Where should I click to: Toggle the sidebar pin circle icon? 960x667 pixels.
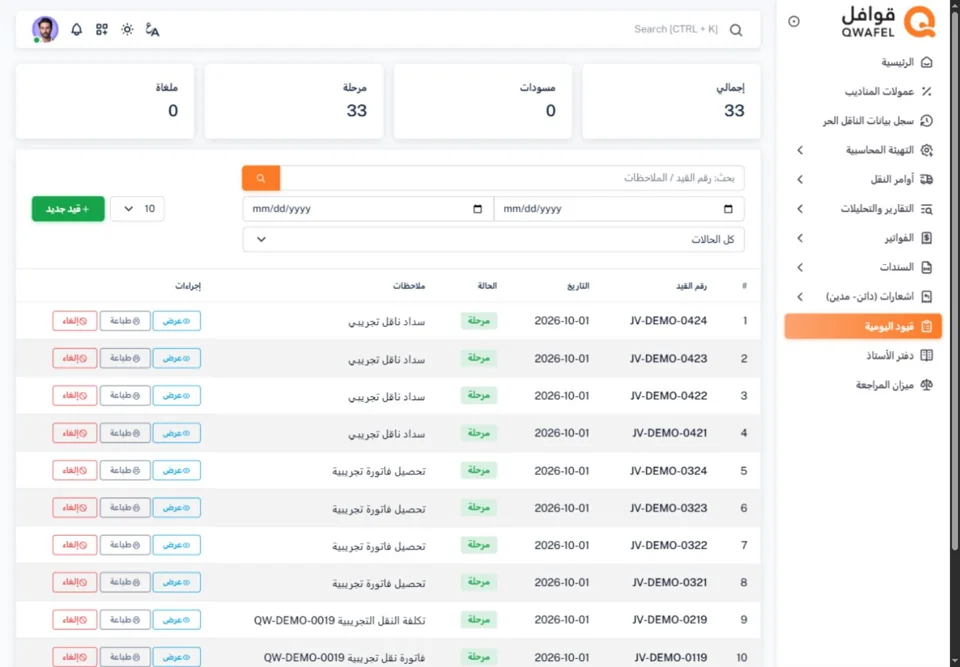click(x=794, y=21)
